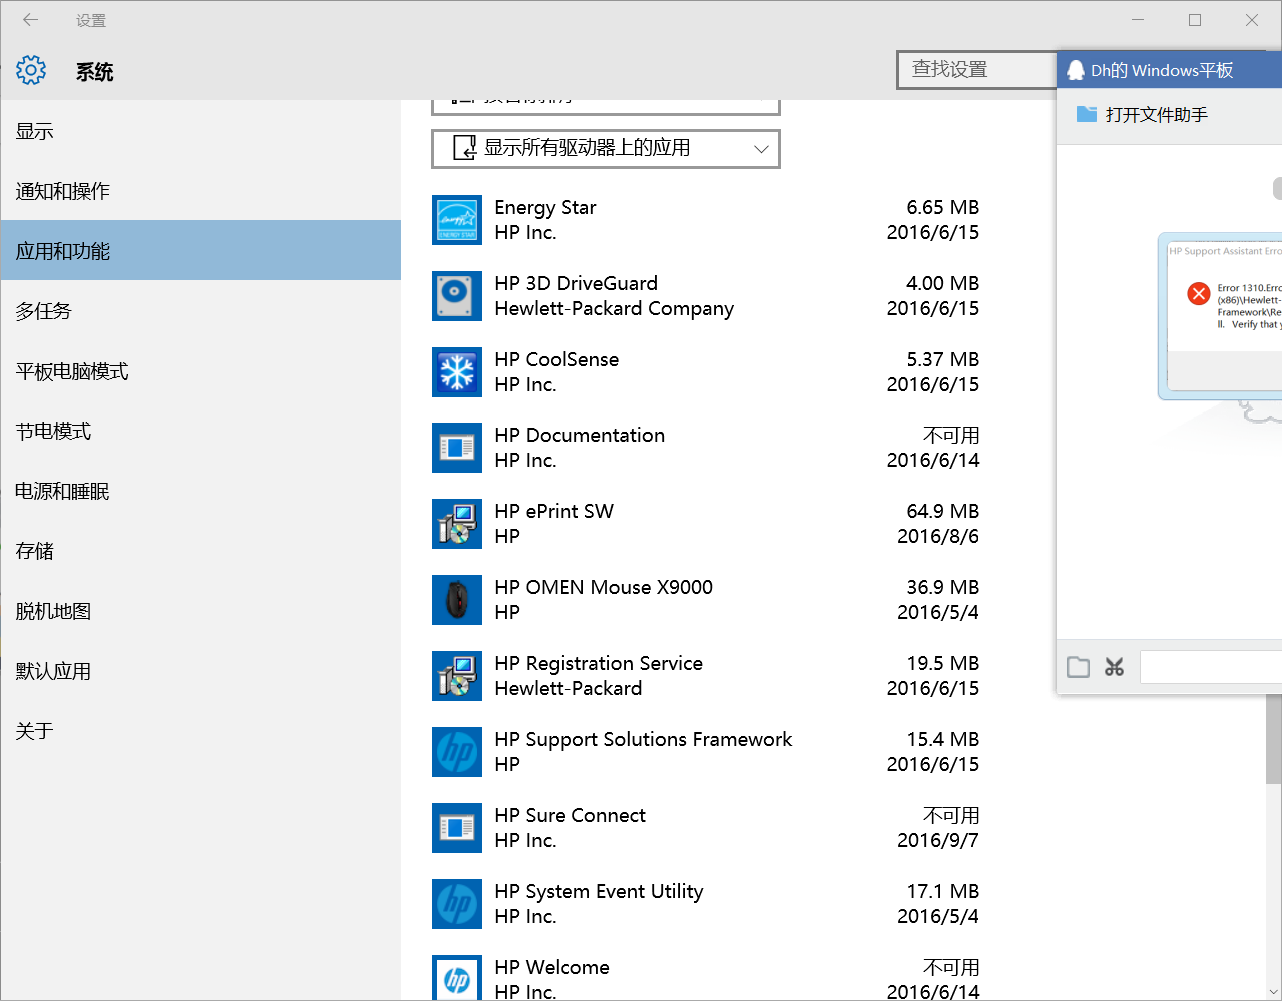Open the partially hidden sort dropdown above
This screenshot has width=1282, height=1001.
606,106
